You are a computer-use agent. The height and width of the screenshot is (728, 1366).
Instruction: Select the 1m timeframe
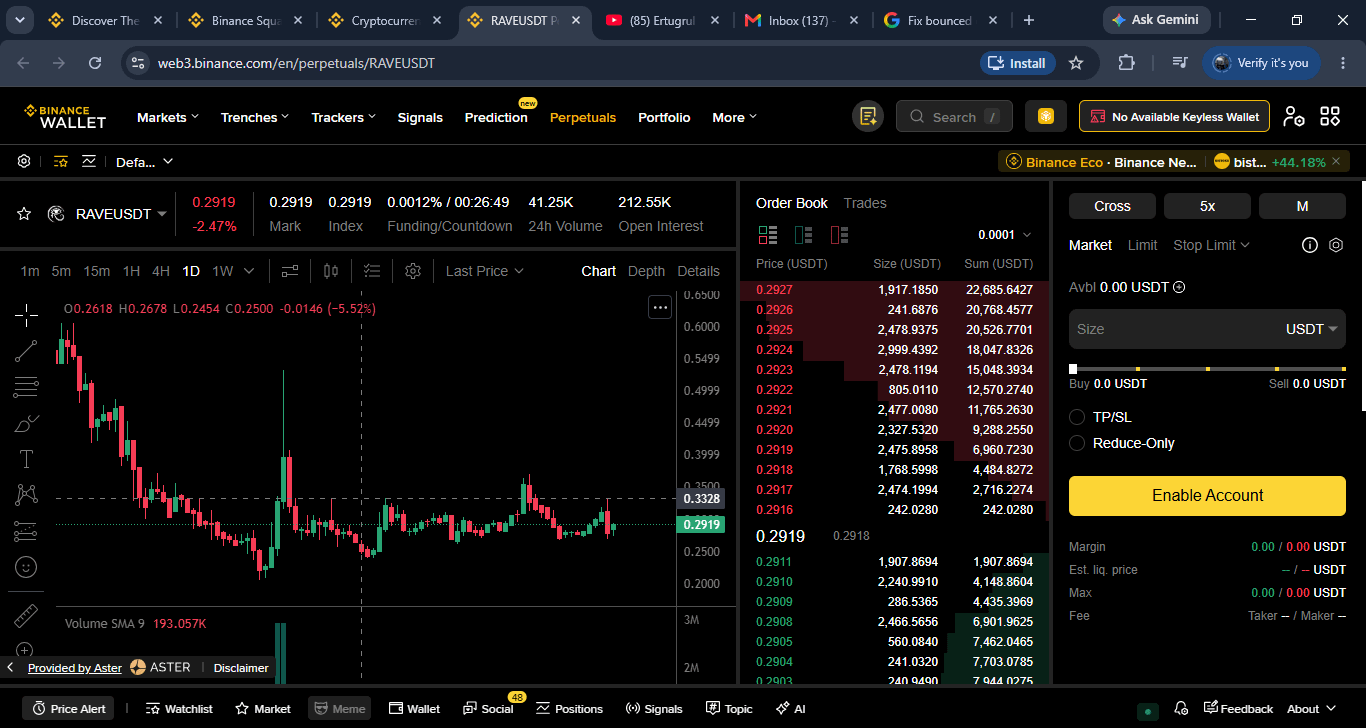[x=30, y=271]
